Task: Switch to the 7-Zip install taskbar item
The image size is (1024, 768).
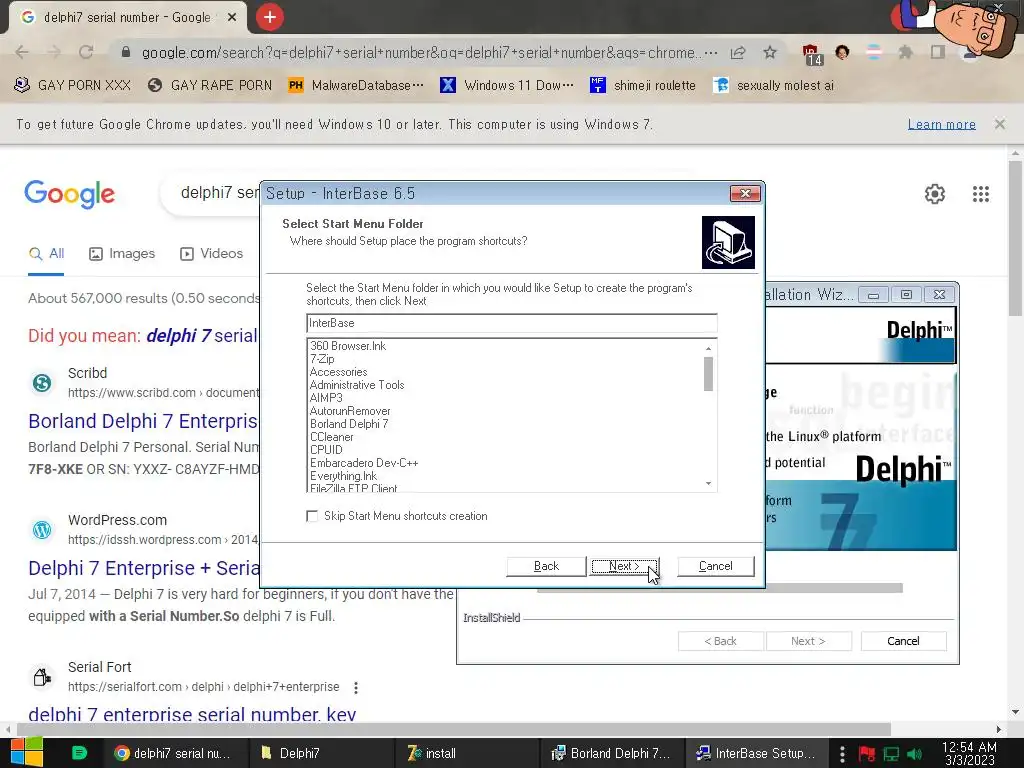Action: coord(466,753)
